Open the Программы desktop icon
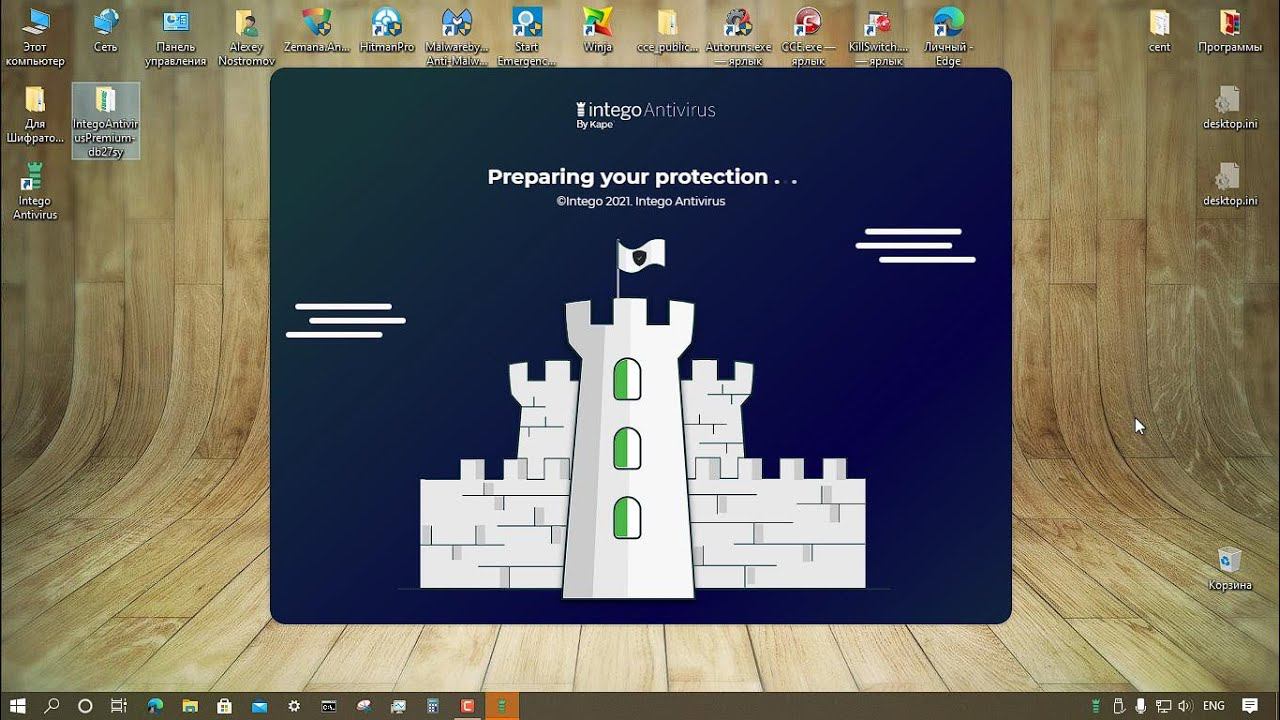 point(1229,30)
